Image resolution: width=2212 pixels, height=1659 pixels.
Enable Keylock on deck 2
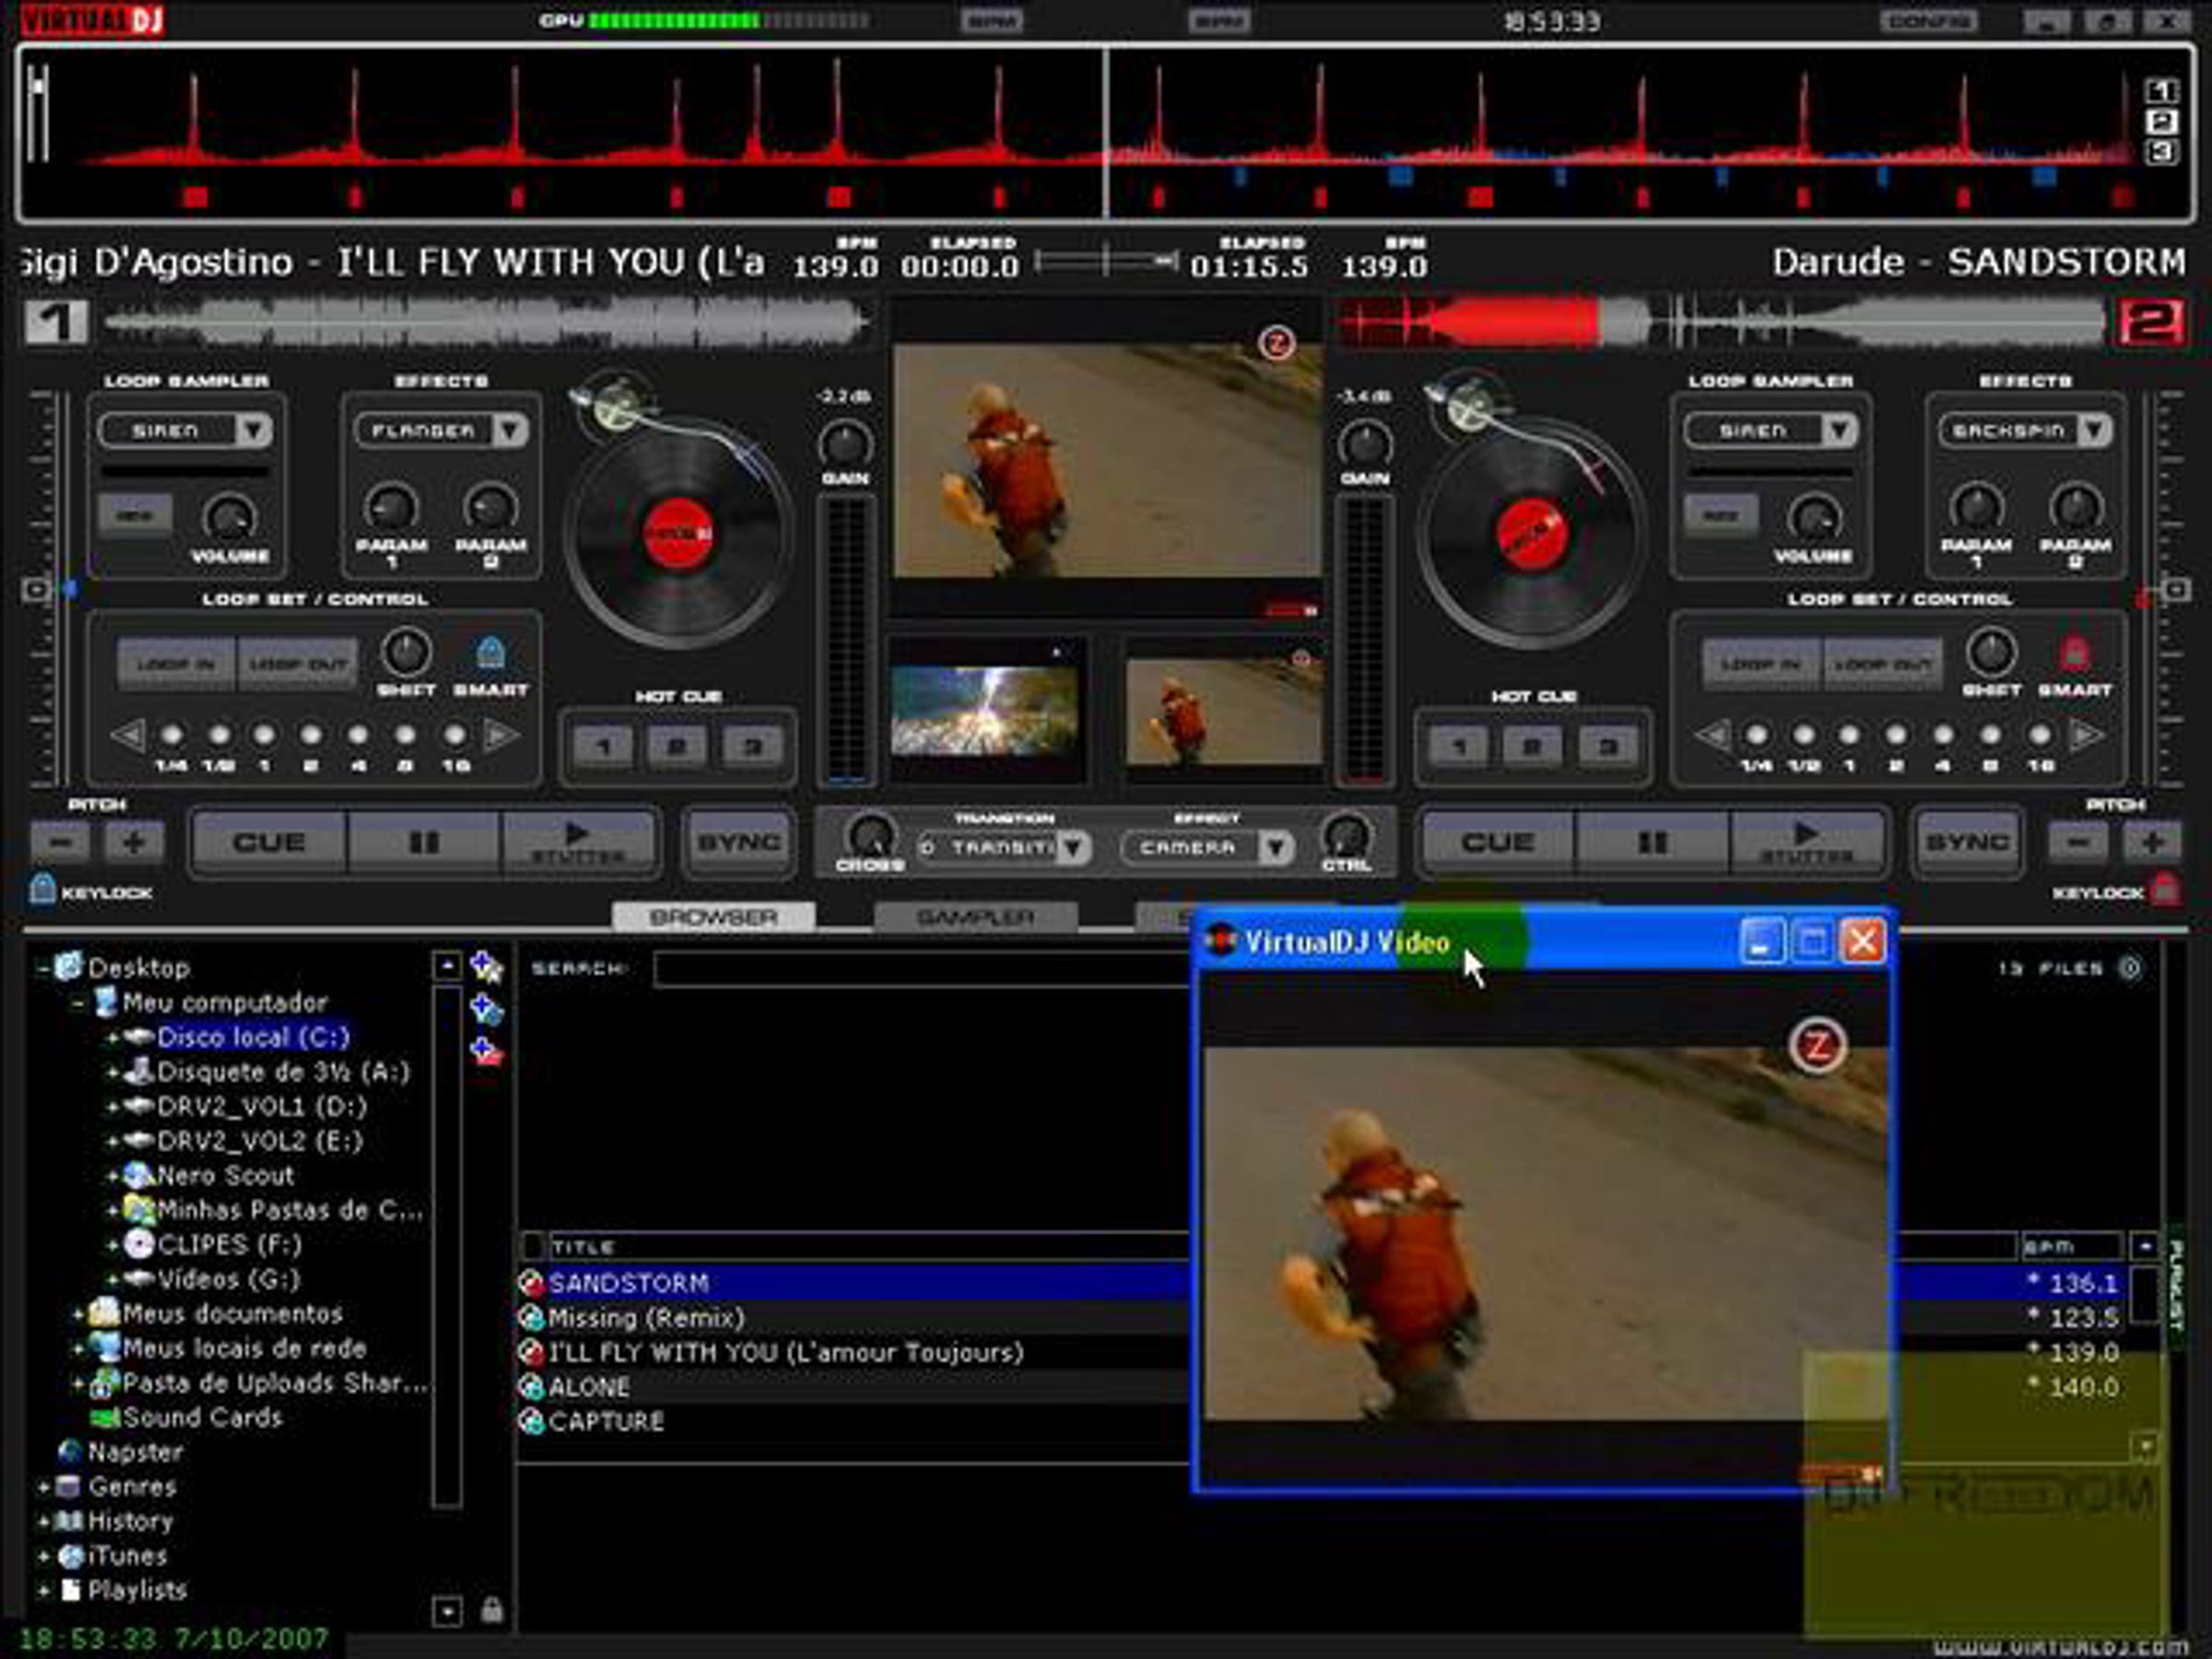coord(2164,889)
